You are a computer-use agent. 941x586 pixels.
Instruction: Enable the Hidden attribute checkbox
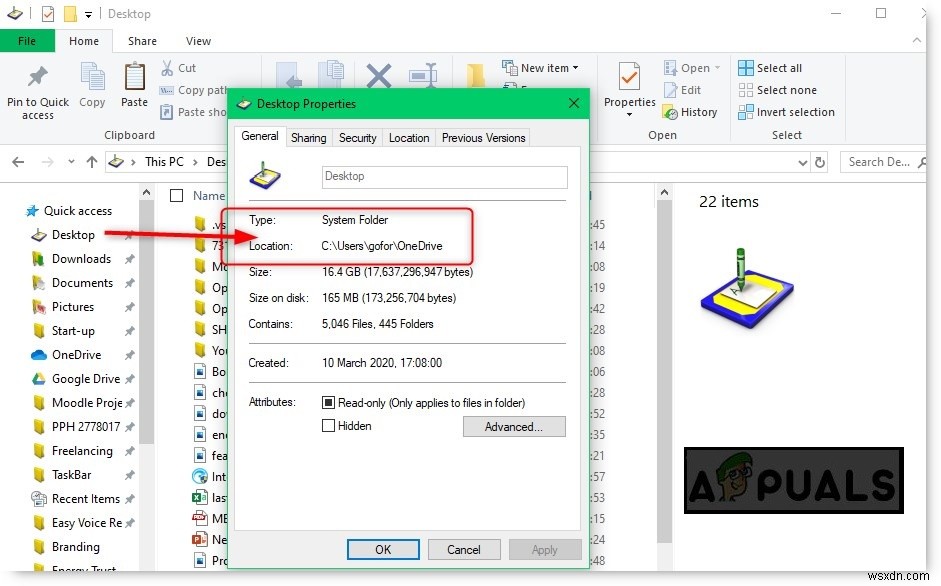click(x=328, y=426)
